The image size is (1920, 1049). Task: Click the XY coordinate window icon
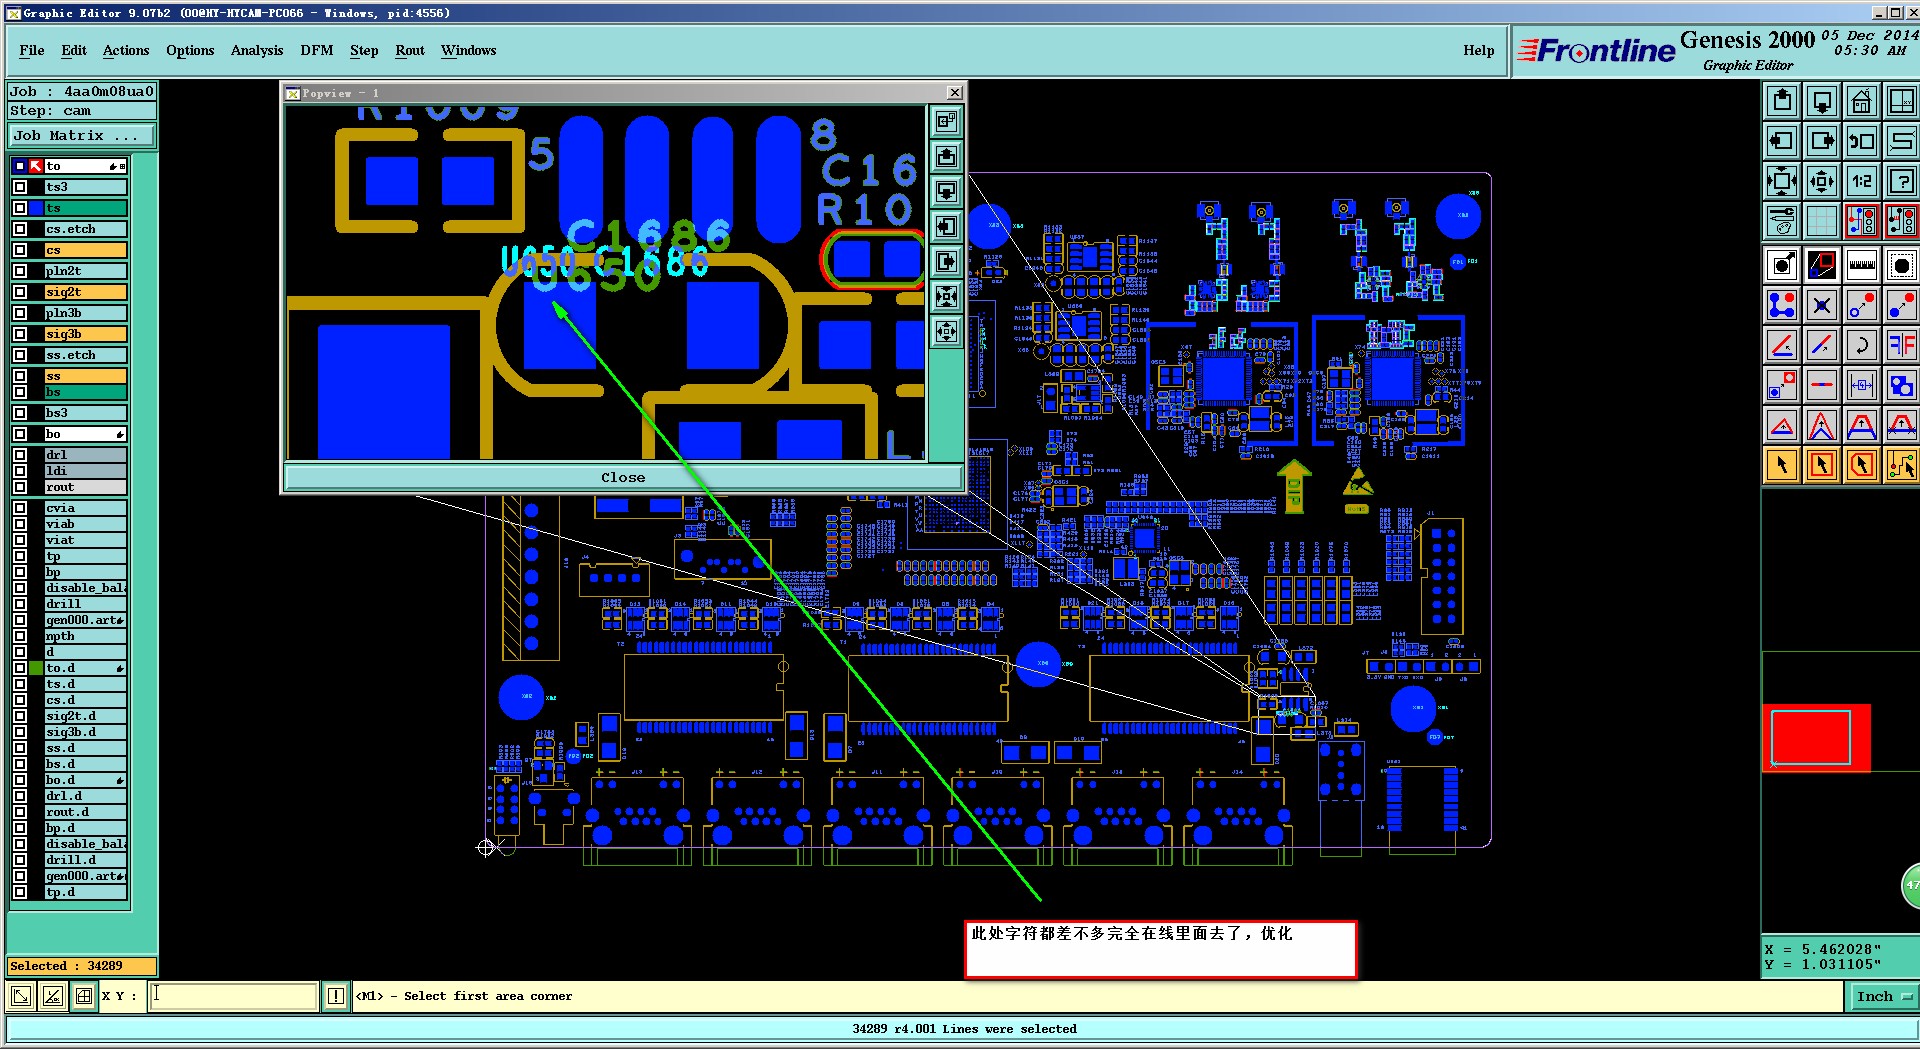1901,101
